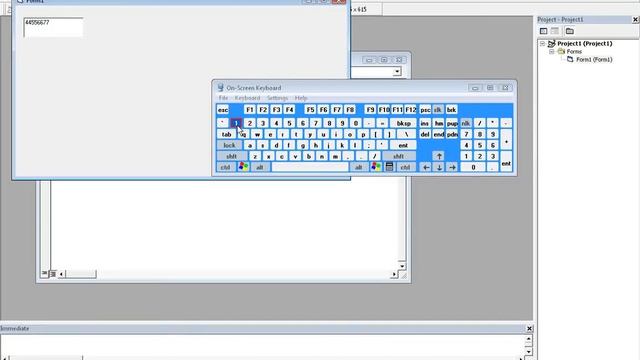
Task: Click the numeric keypad ent key
Action: pyautogui.click(x=506, y=162)
